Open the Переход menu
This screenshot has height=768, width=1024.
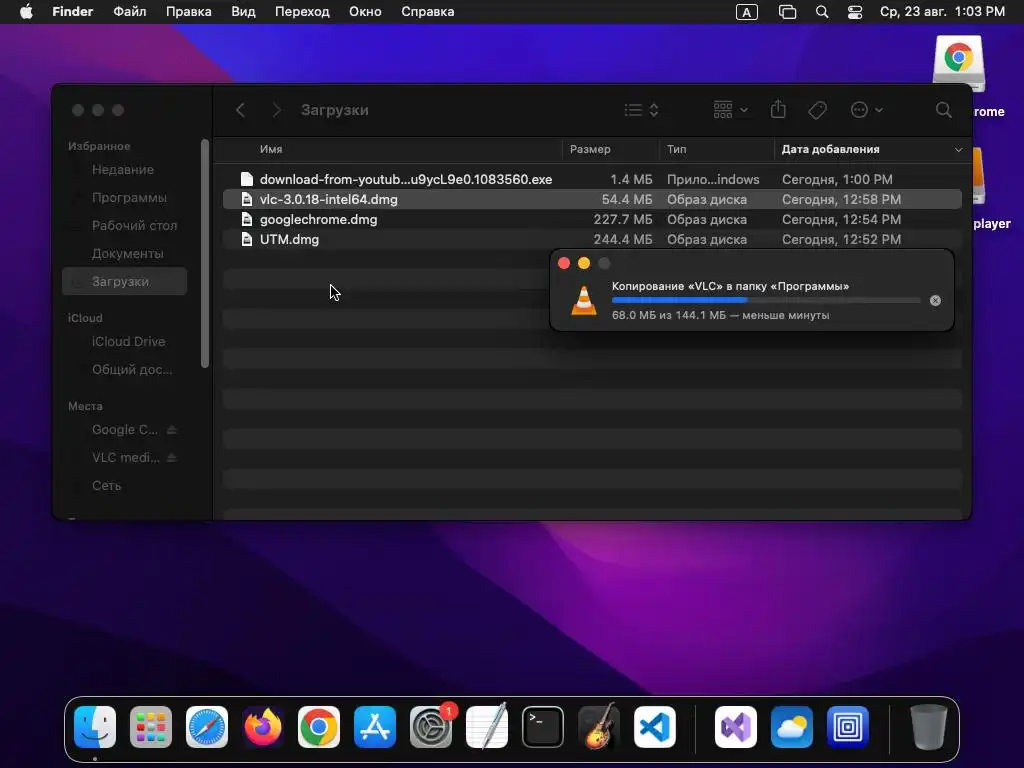pos(302,12)
